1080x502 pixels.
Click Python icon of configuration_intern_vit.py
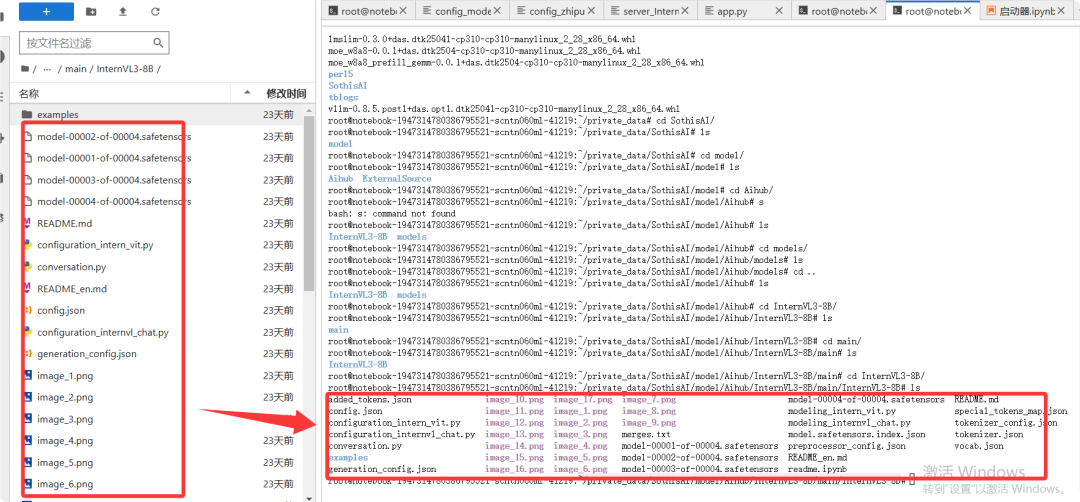point(28,244)
